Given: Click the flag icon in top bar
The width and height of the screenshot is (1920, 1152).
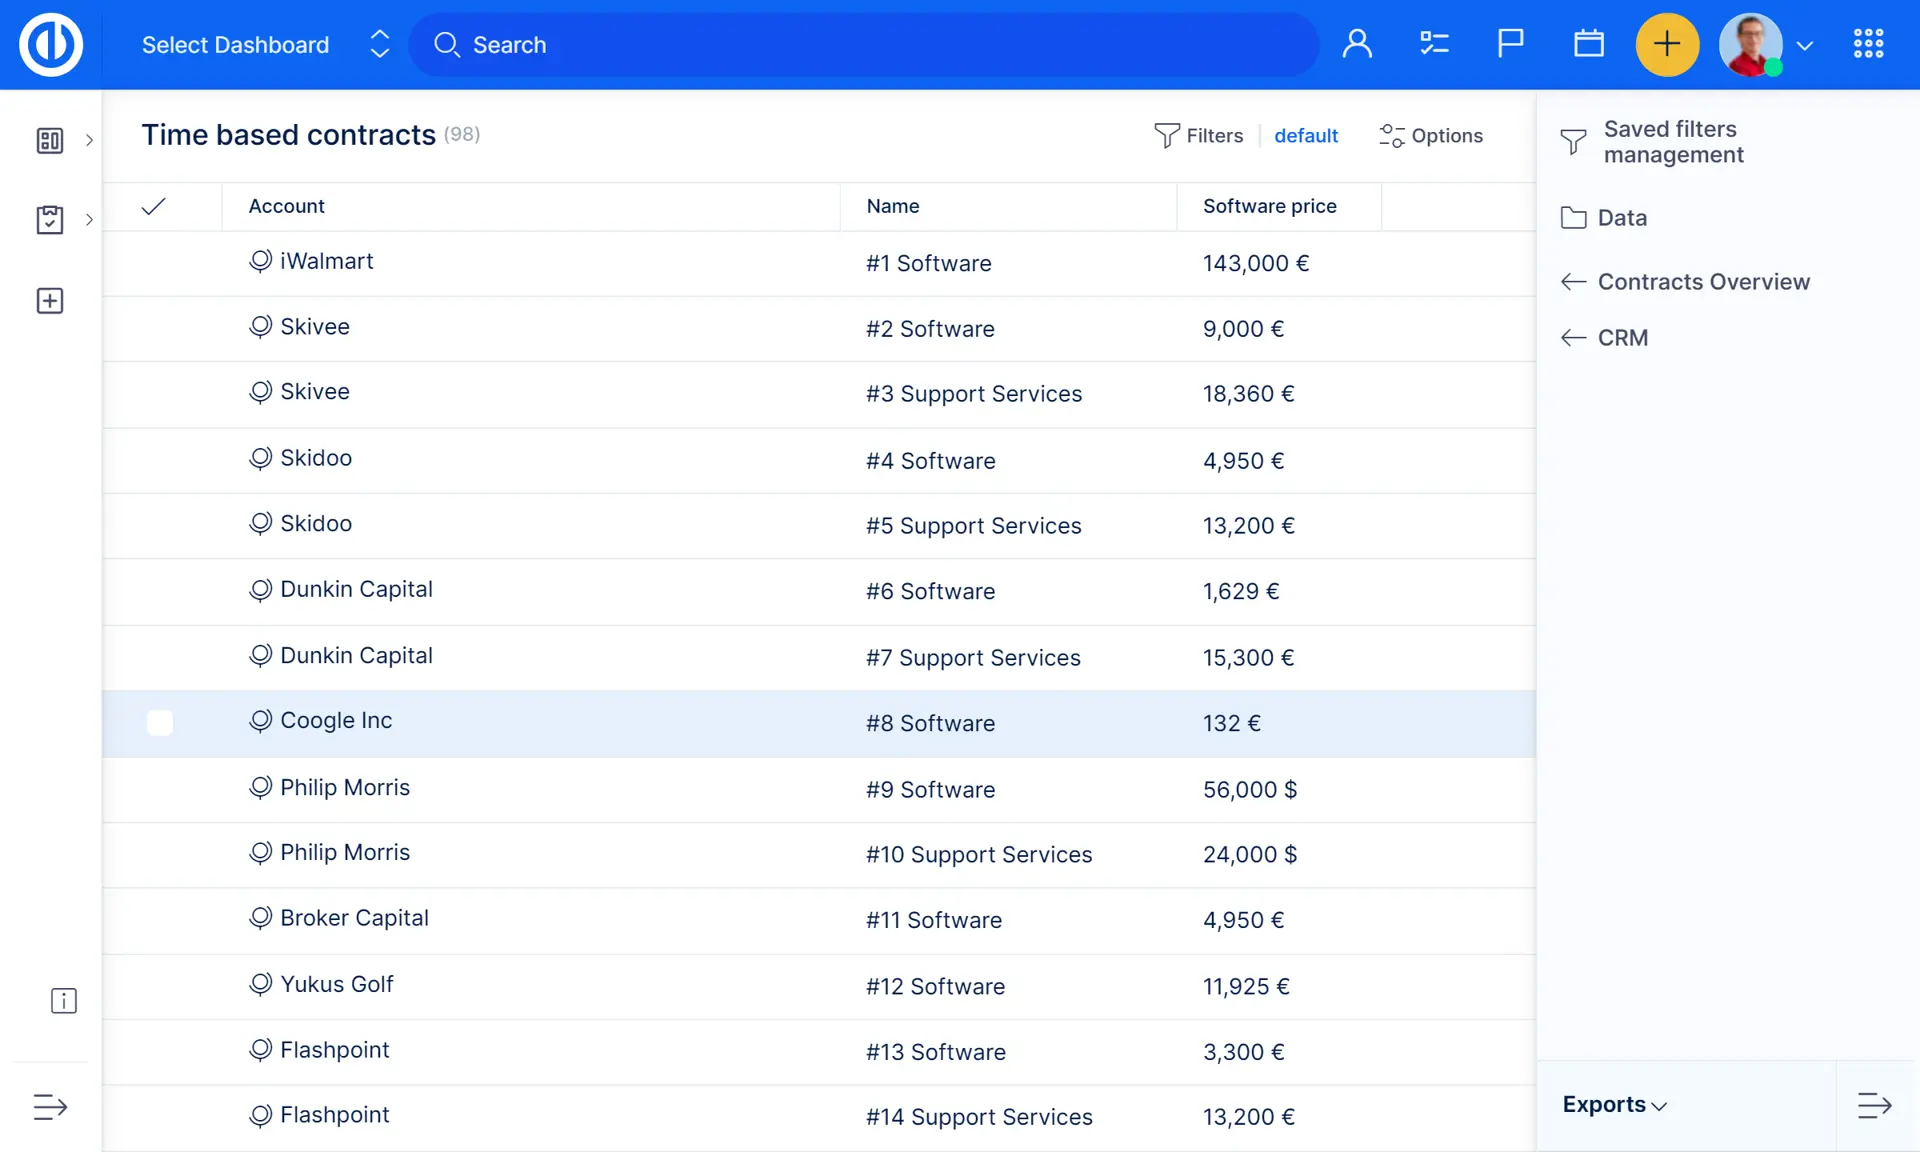Looking at the screenshot, I should (1510, 44).
